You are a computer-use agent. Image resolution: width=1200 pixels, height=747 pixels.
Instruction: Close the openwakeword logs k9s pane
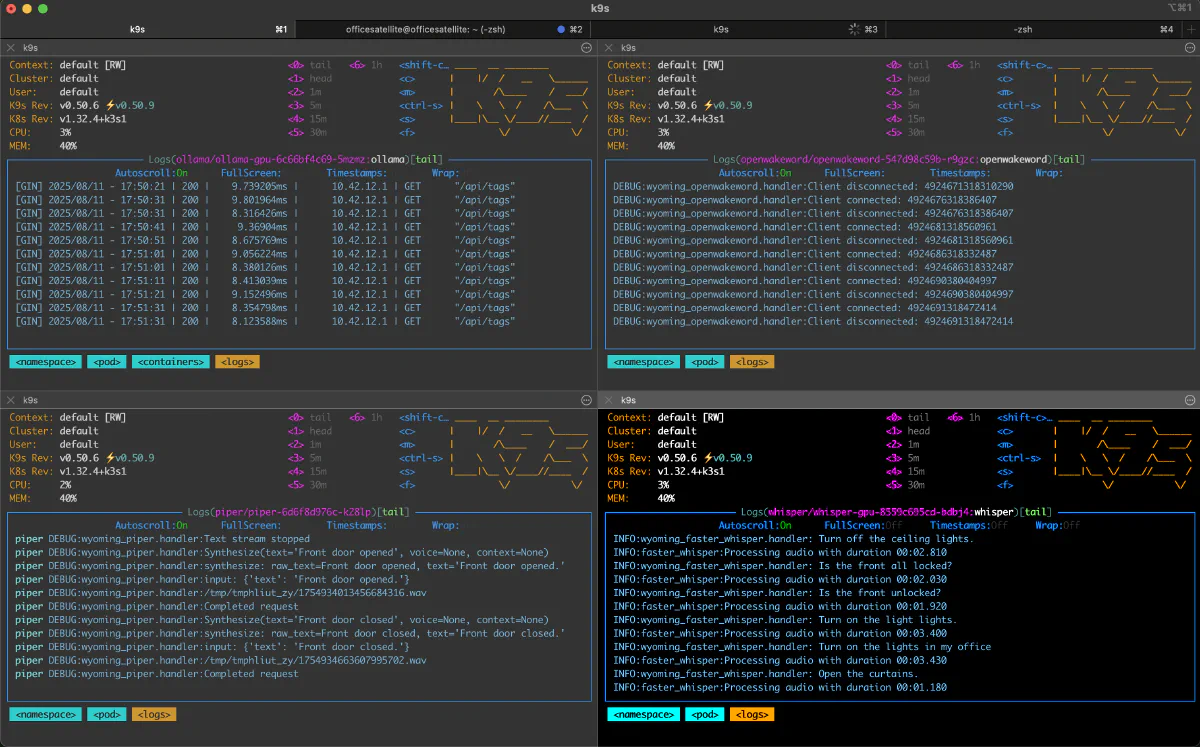click(609, 47)
